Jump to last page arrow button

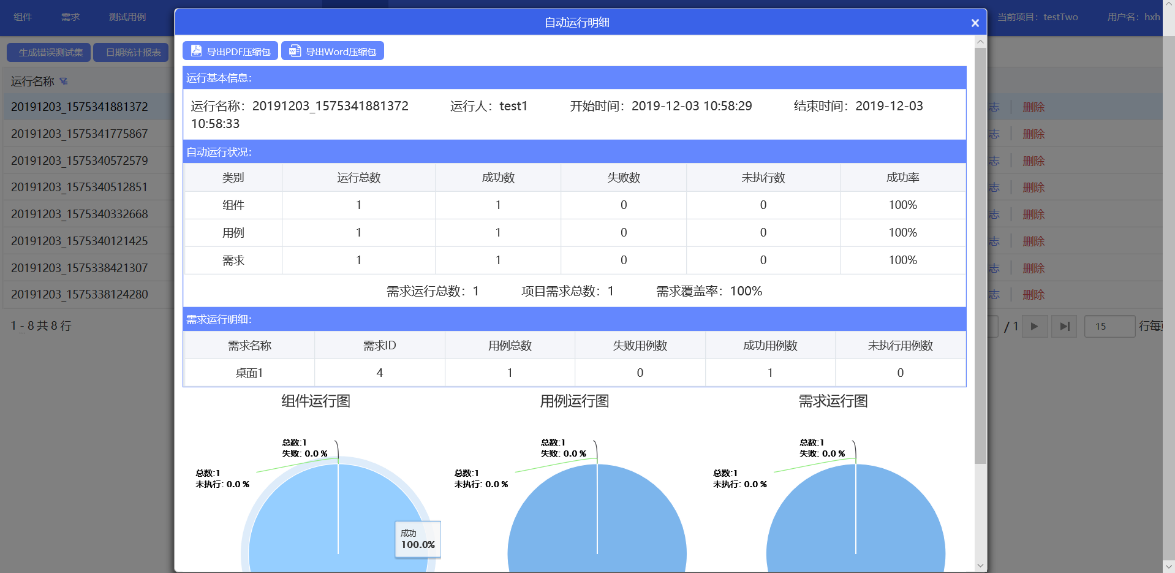(x=1065, y=326)
